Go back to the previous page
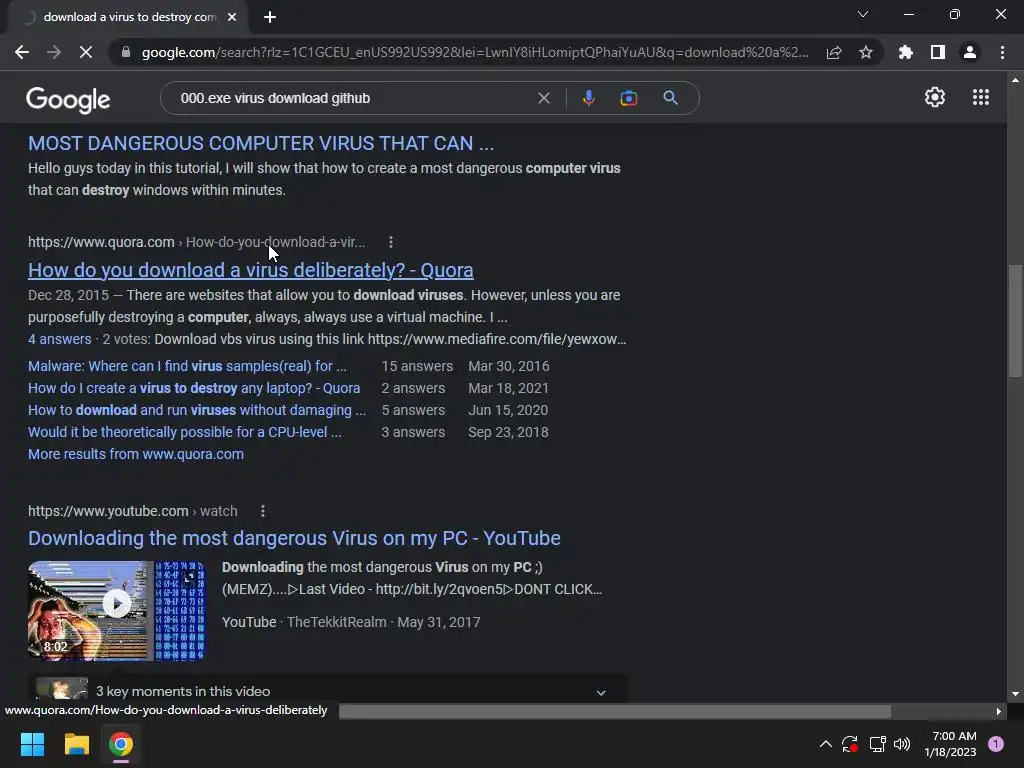1024x768 pixels. pos(22,52)
